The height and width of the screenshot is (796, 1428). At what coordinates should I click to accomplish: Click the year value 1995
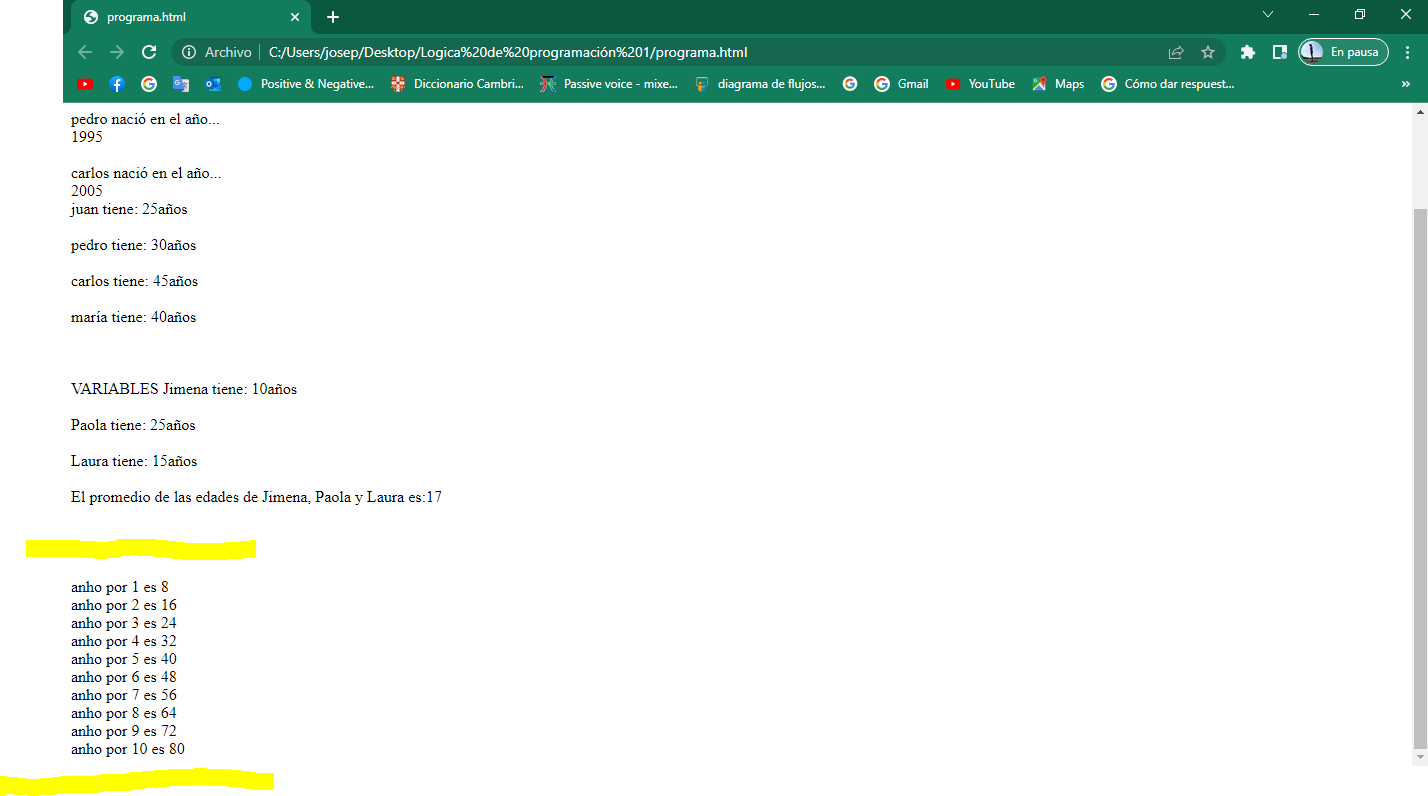click(x=87, y=137)
